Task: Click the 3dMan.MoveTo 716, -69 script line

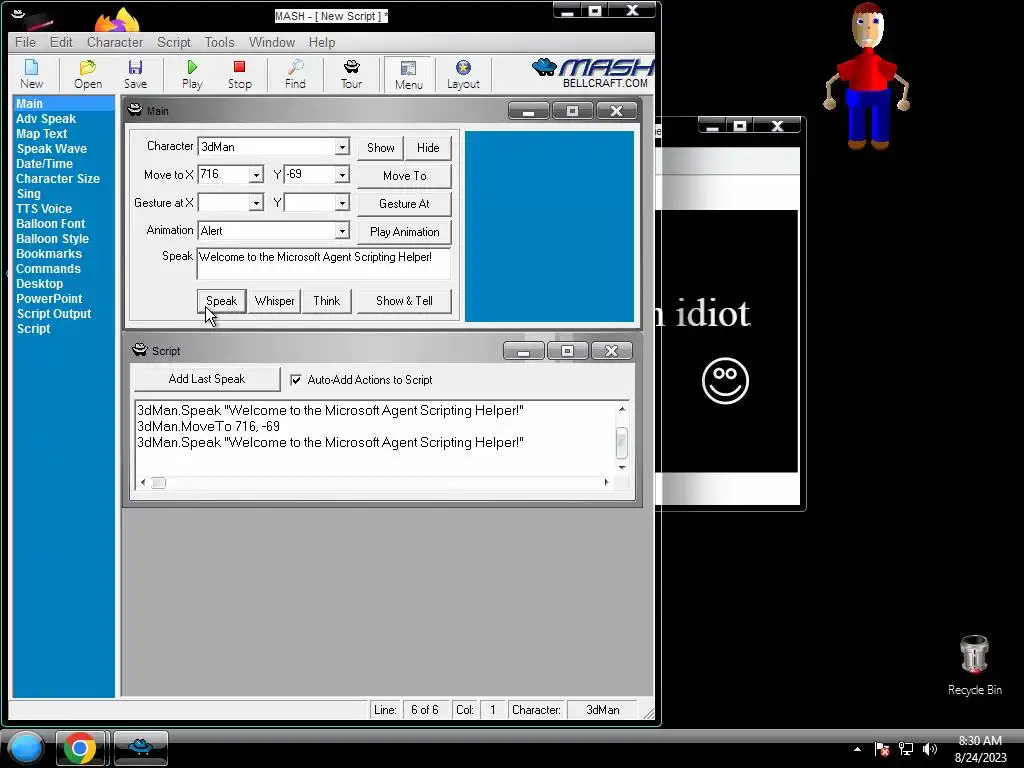Action: [208, 426]
